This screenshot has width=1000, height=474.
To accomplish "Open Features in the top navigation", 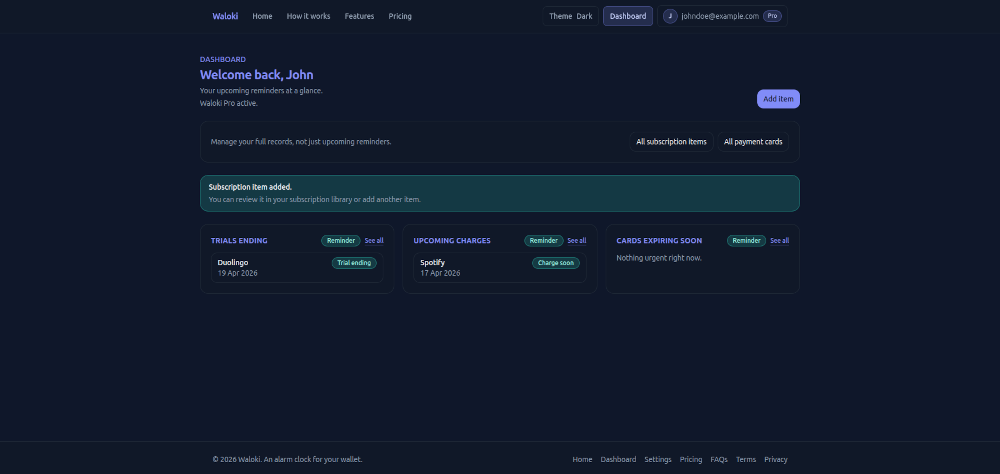I will 359,16.
